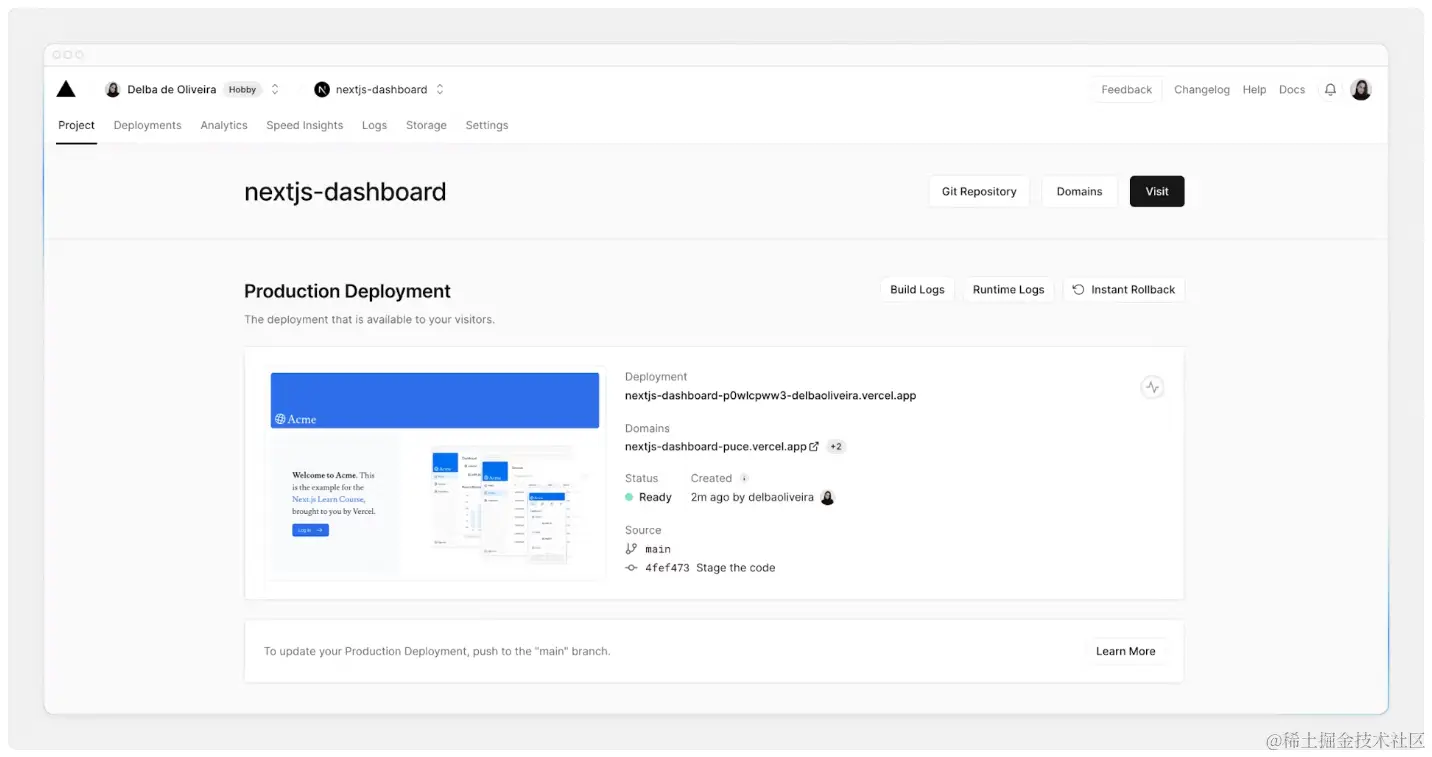Click the large nextjs-dashboard page title
This screenshot has width=1432, height=757.
point(345,192)
